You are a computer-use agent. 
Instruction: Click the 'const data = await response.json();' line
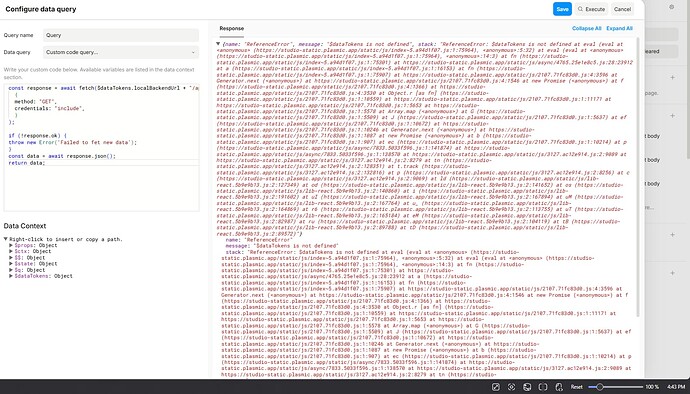tap(62, 156)
